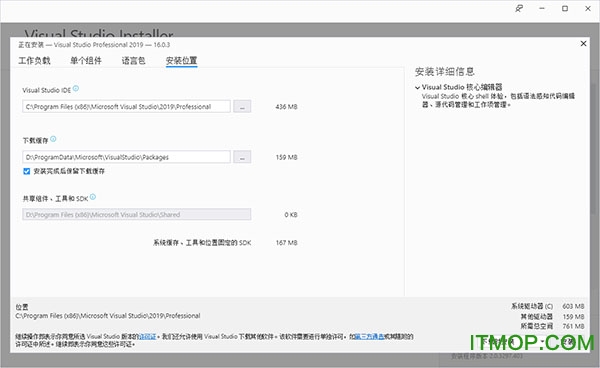The height and width of the screenshot is (368, 600).
Task: Maximize the Visual Studio Installer window
Action: 565,8
